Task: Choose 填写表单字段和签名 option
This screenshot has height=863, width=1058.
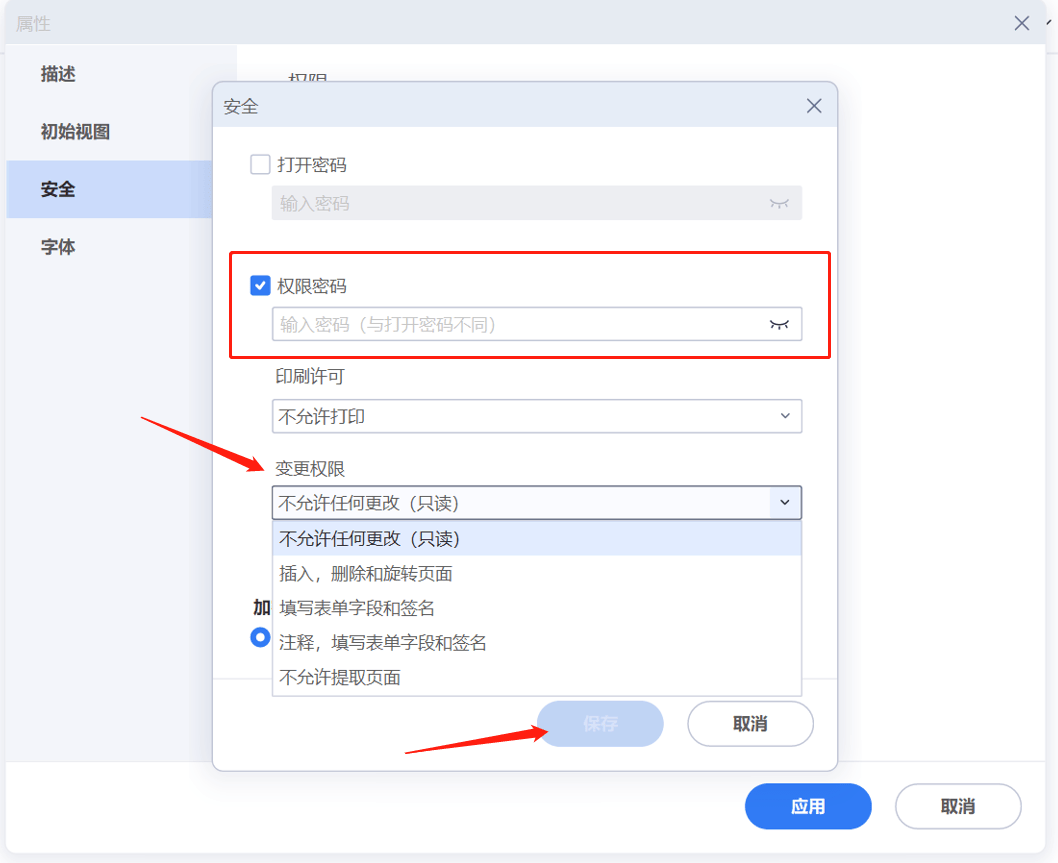Action: tap(536, 608)
